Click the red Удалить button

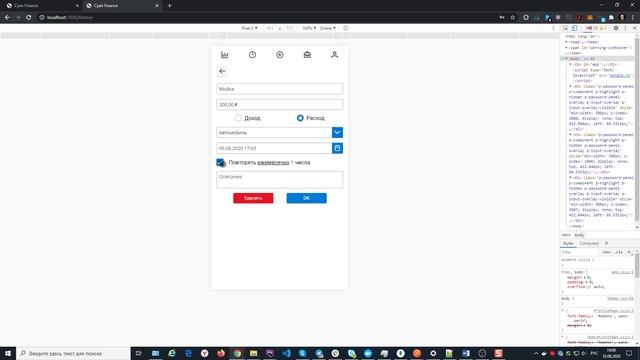[x=253, y=198]
